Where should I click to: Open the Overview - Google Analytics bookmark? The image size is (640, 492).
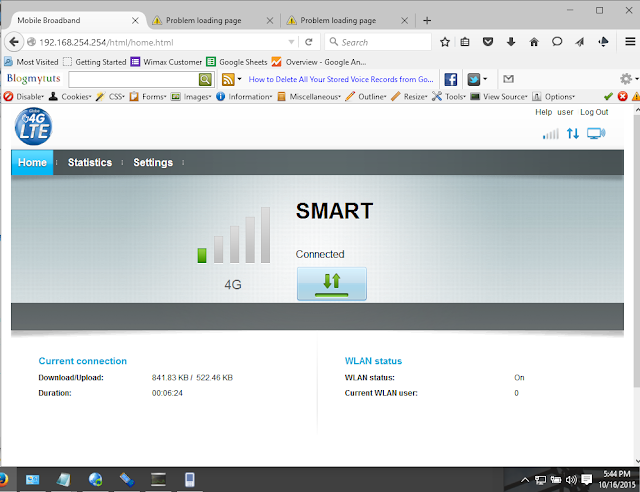pyautogui.click(x=319, y=62)
